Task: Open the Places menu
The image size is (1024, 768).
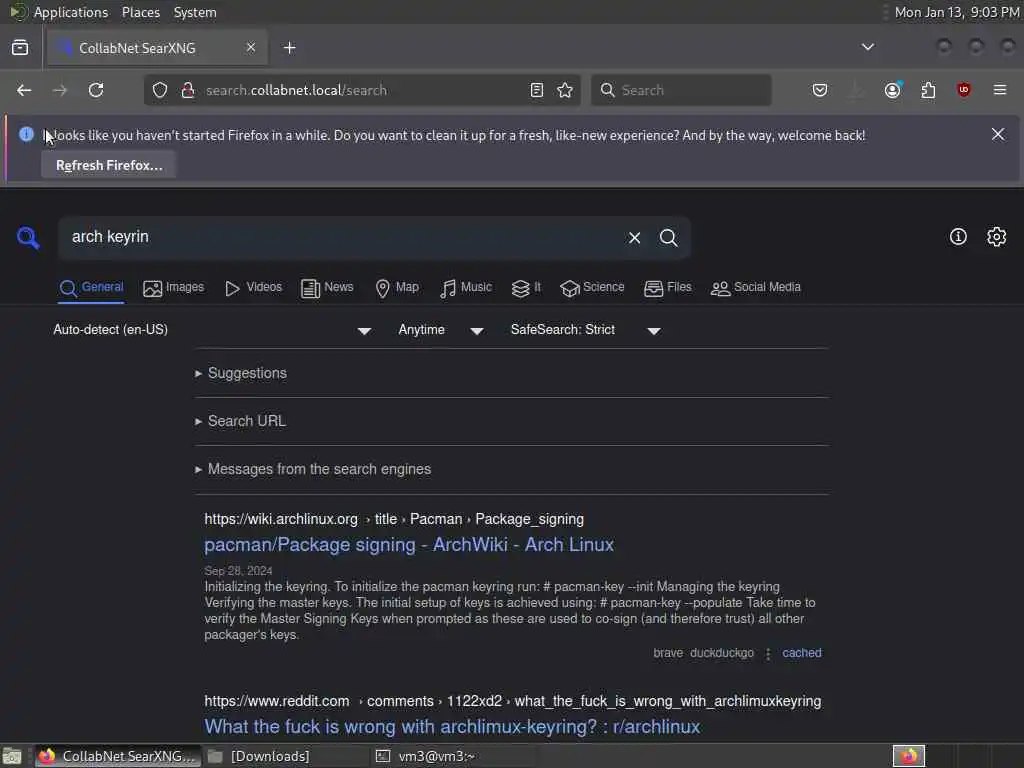Action: click(140, 12)
